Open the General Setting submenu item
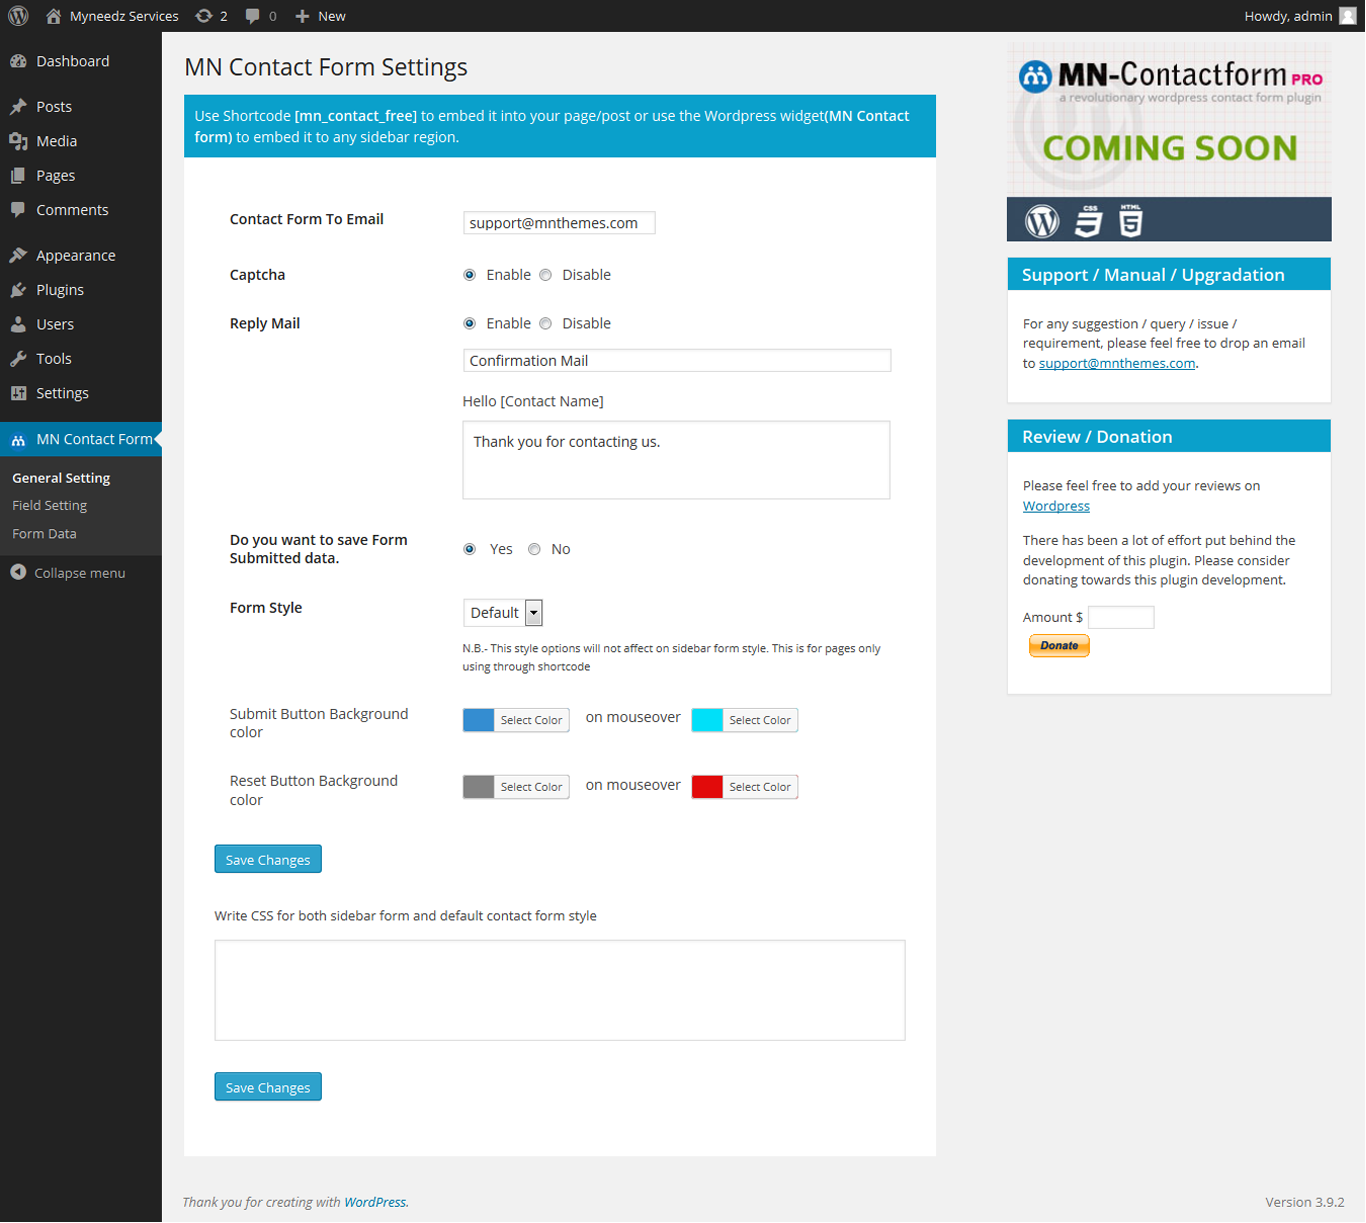The width and height of the screenshot is (1366, 1223). tap(61, 478)
